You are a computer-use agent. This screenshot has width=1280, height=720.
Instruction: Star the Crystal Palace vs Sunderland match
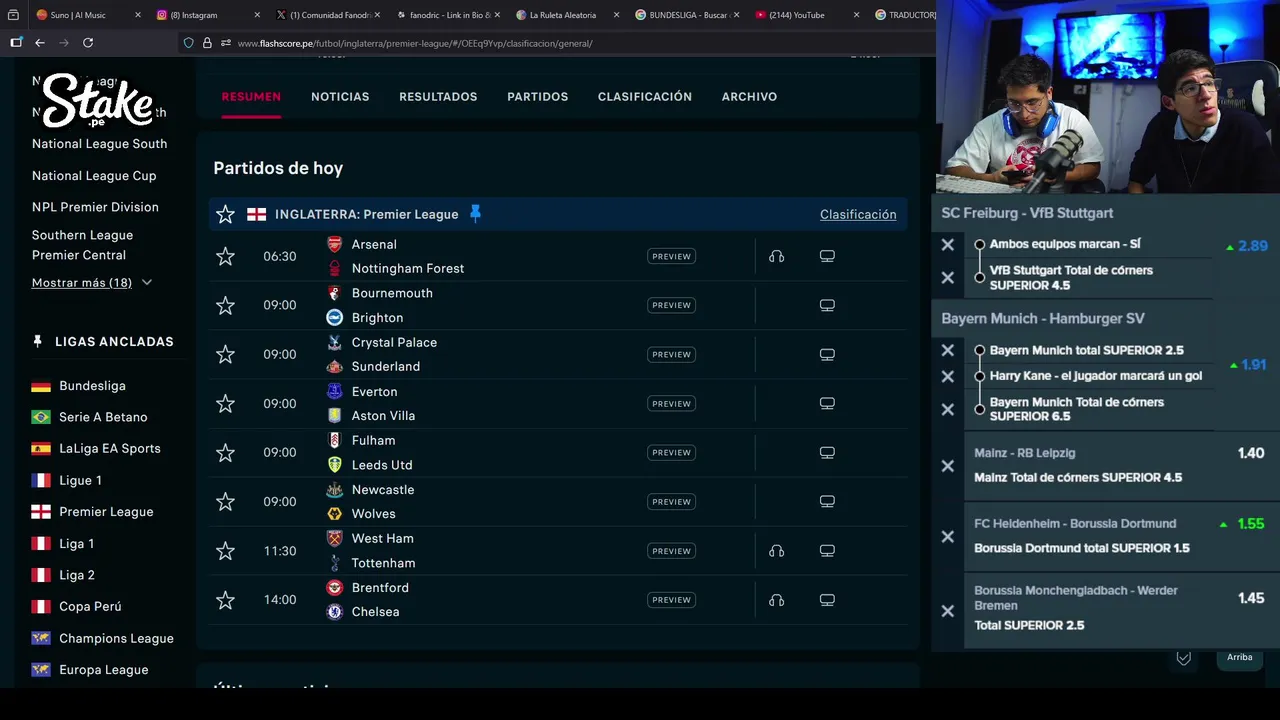pyautogui.click(x=226, y=354)
